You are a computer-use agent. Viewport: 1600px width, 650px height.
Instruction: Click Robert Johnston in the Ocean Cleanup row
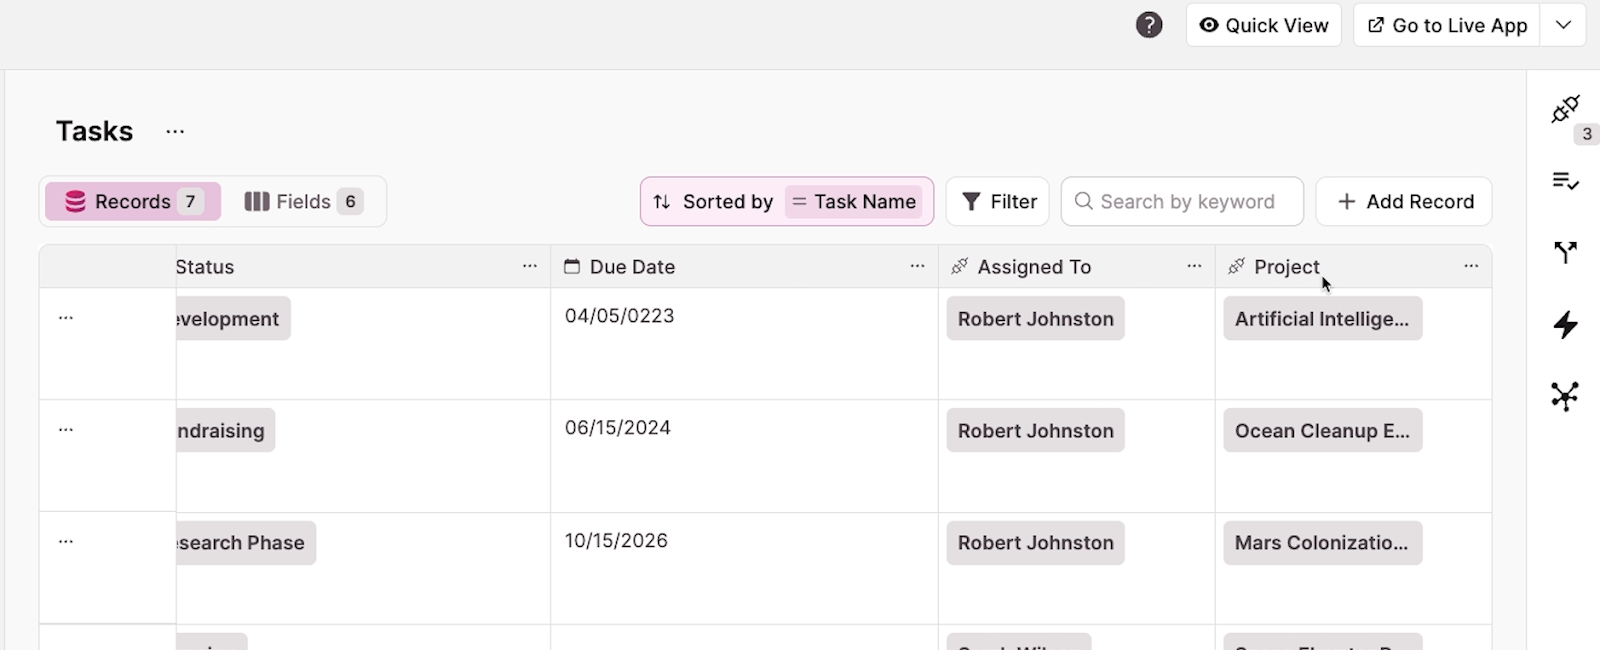tap(1035, 431)
